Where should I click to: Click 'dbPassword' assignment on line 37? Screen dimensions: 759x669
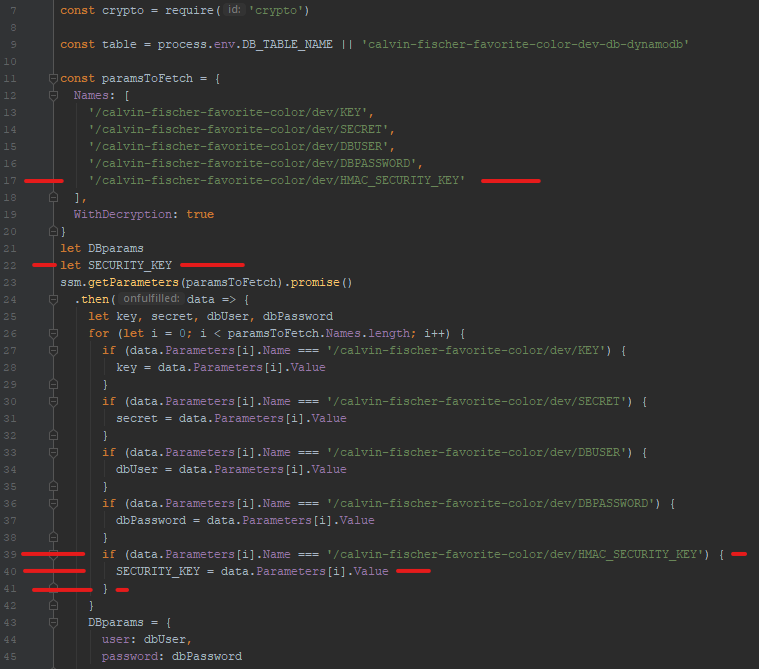pos(151,520)
